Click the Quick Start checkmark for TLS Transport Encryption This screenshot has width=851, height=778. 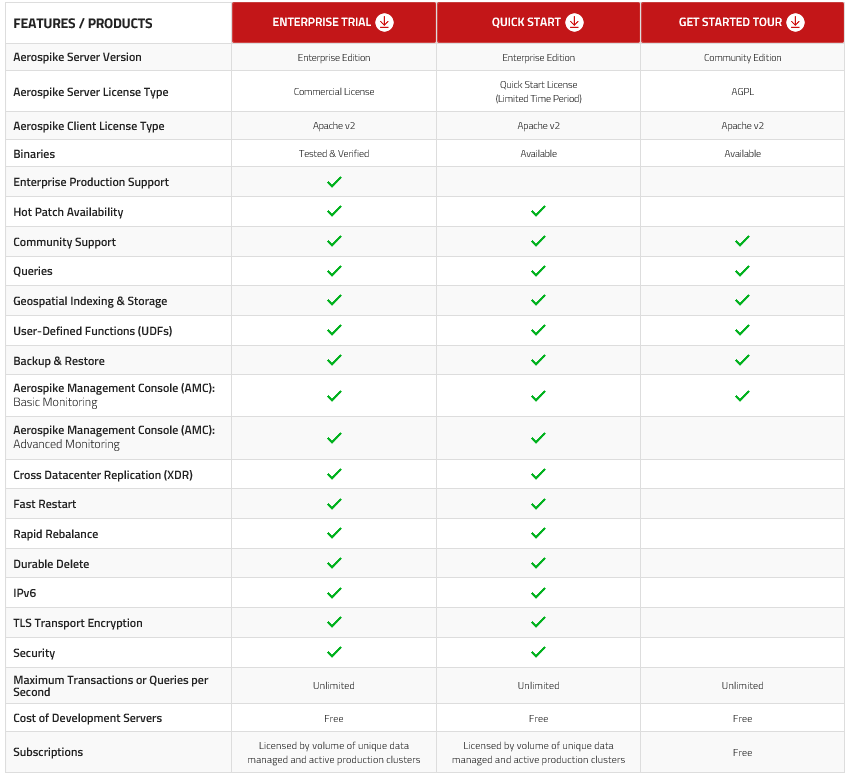point(538,622)
